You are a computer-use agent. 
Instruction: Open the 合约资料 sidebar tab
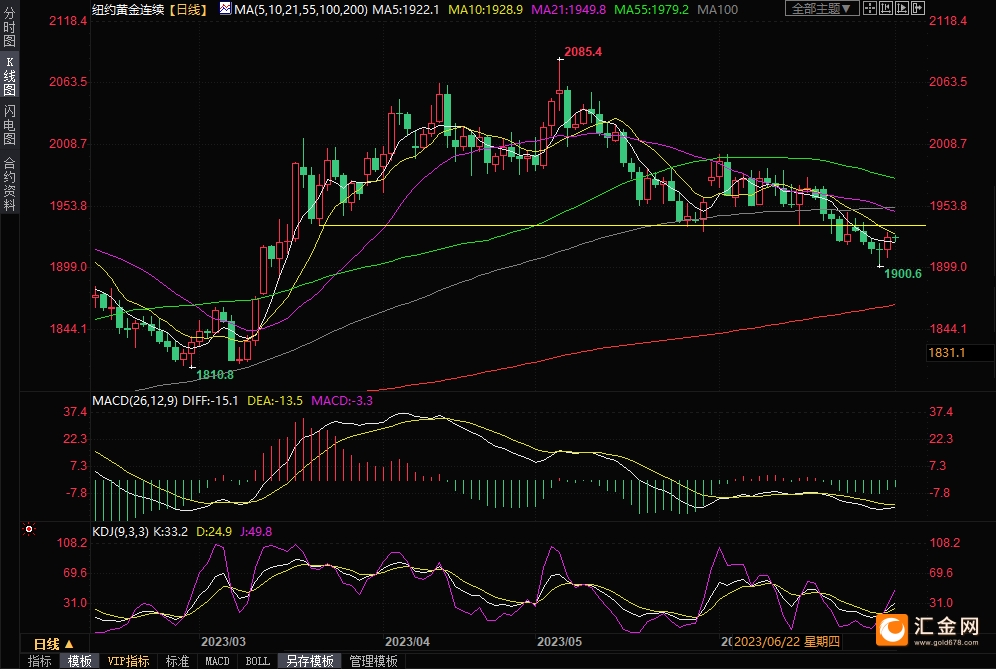[x=9, y=184]
